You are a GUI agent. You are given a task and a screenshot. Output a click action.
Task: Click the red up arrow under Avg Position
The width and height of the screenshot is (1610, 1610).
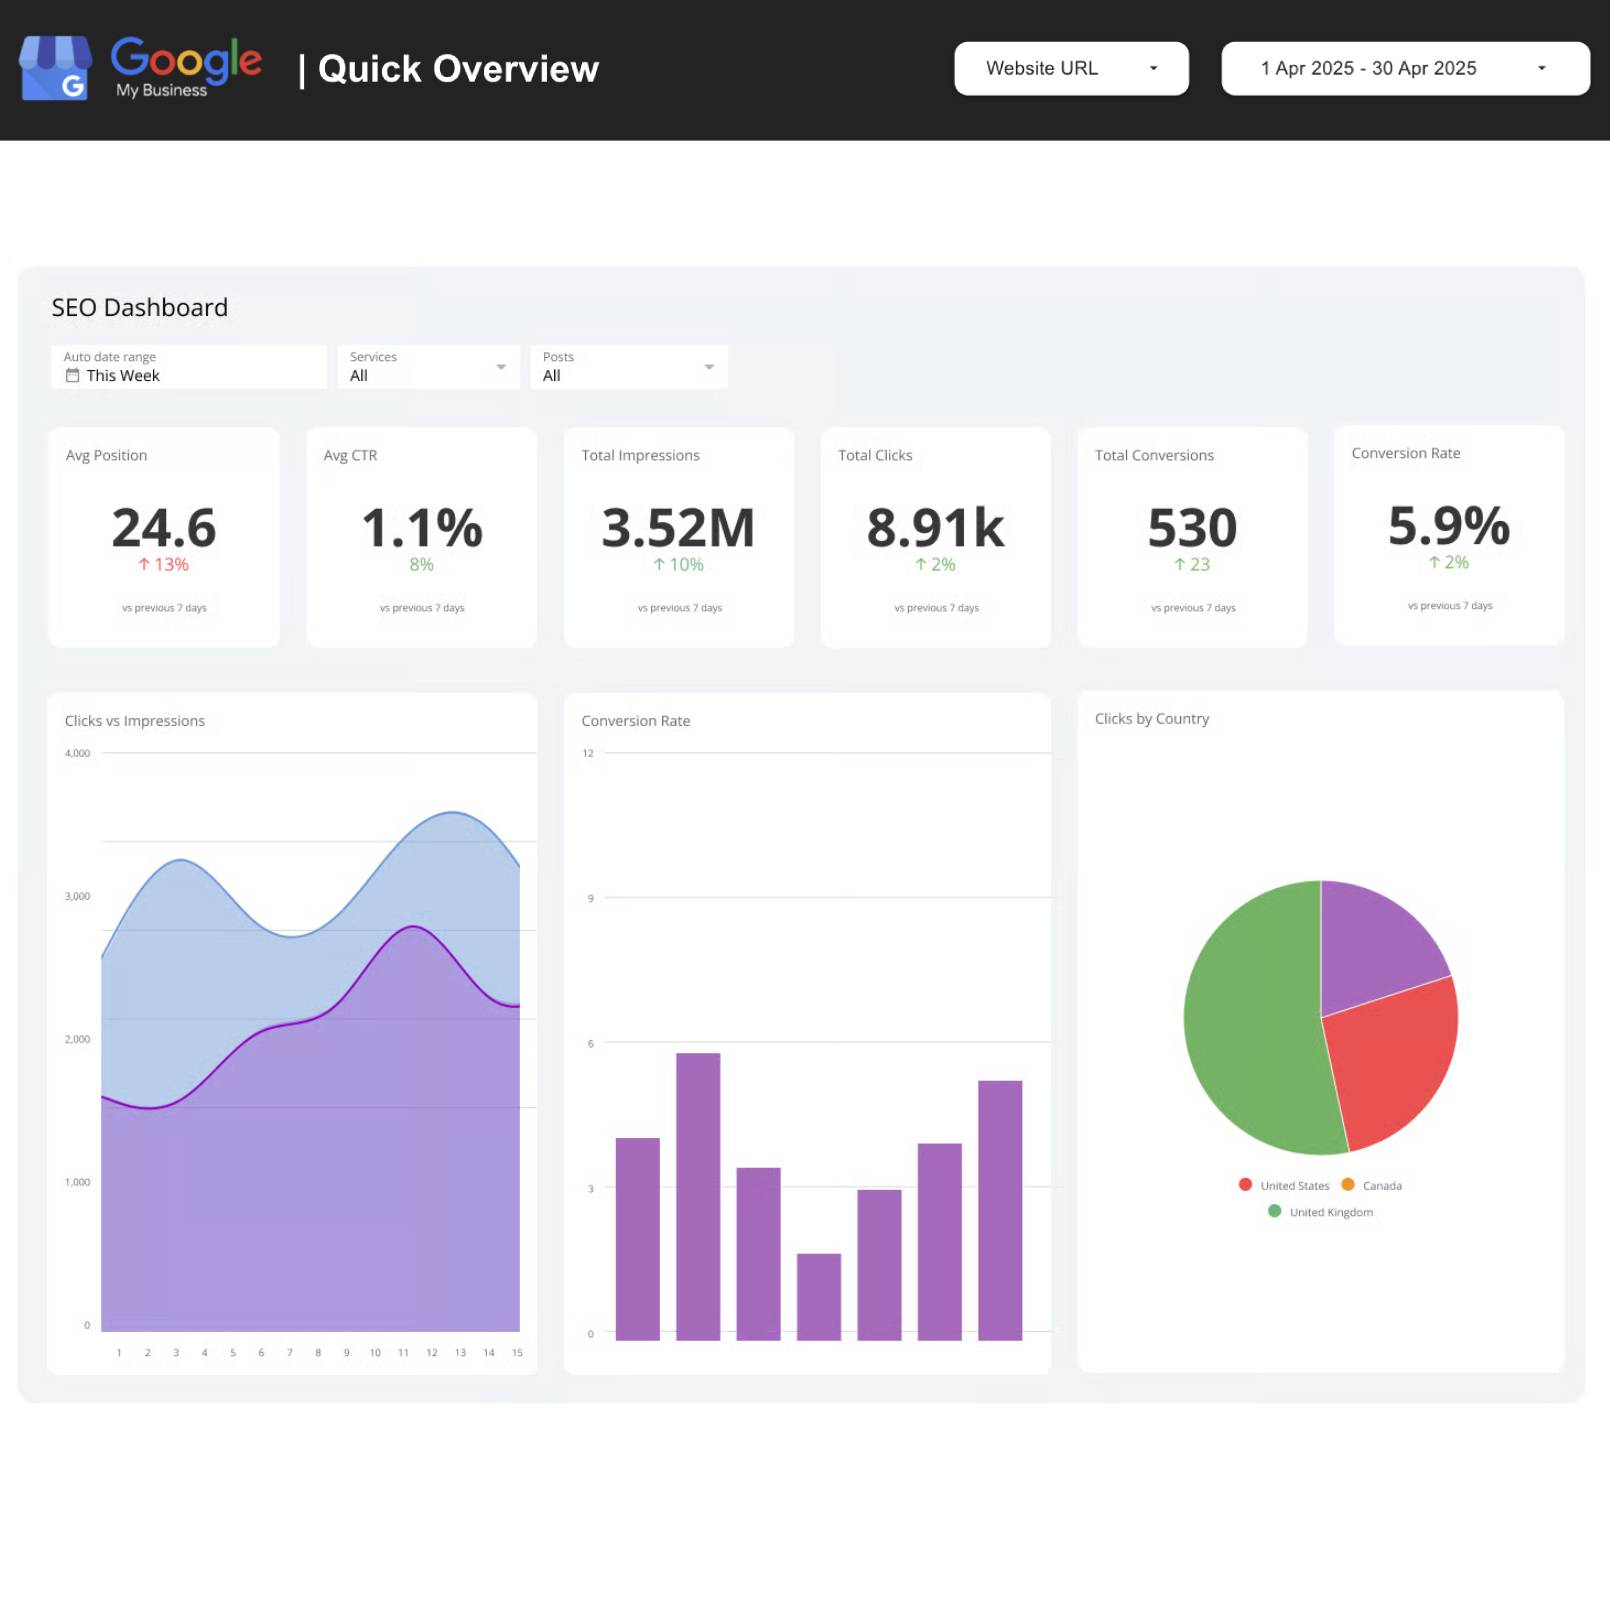pyautogui.click(x=144, y=565)
